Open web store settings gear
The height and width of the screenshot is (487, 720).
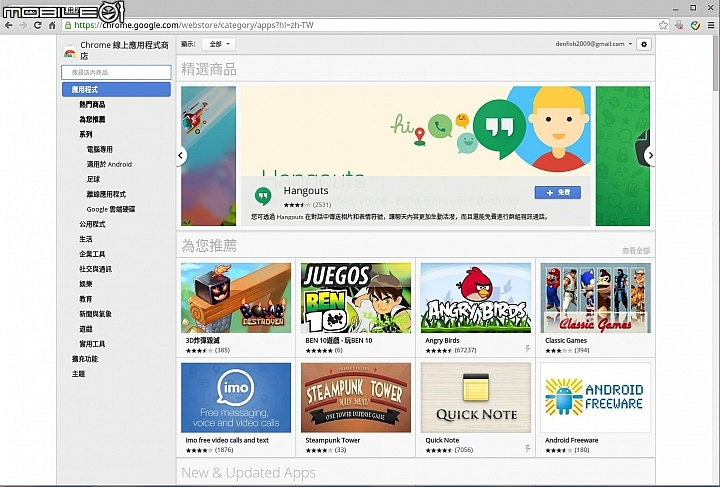644,44
